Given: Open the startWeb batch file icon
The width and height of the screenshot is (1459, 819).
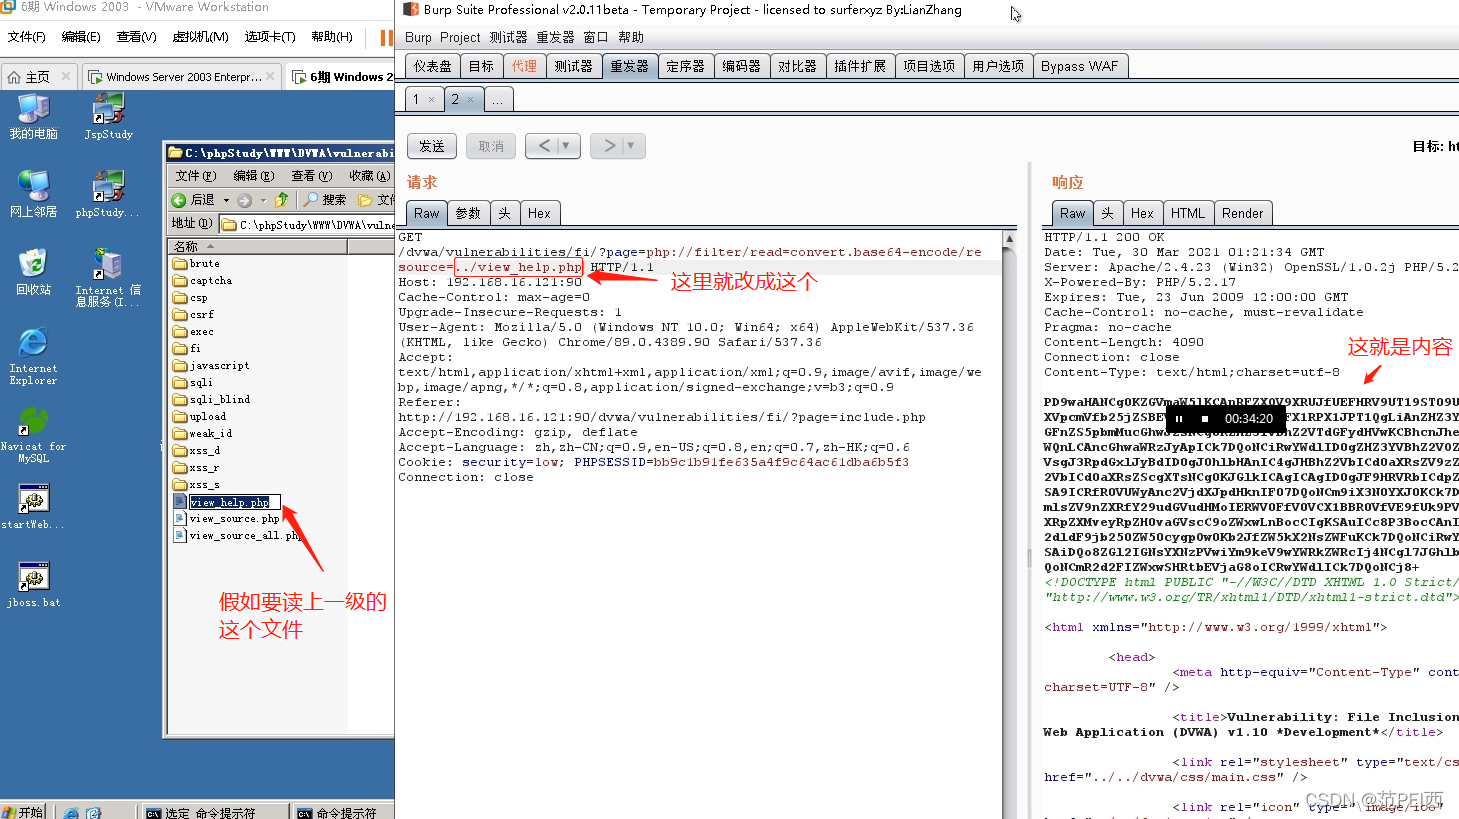Looking at the screenshot, I should tap(33, 507).
